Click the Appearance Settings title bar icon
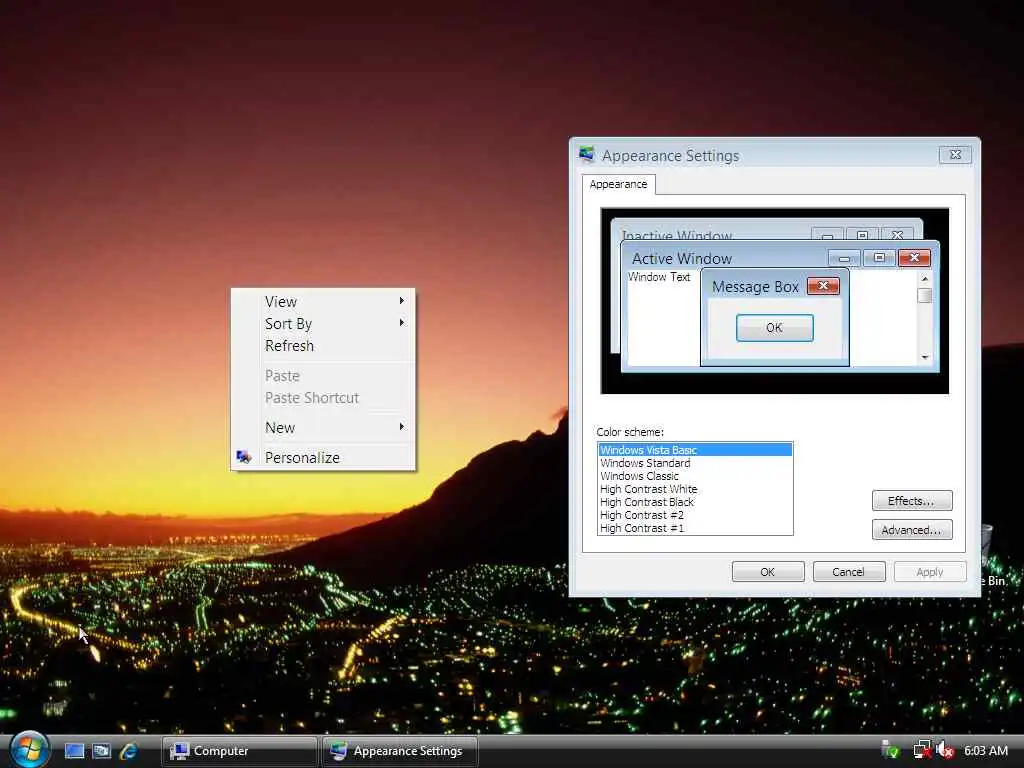This screenshot has width=1024, height=768. pos(586,154)
